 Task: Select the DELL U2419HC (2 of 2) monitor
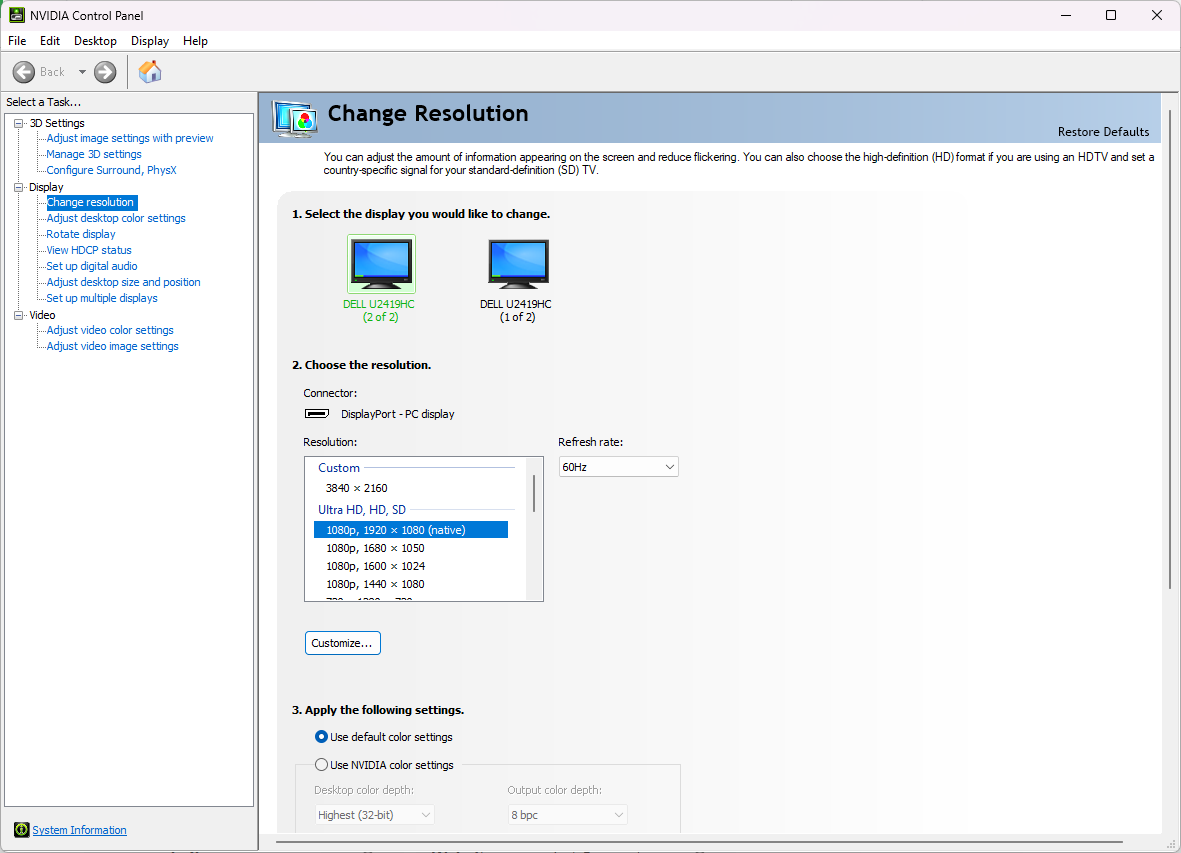381,279
